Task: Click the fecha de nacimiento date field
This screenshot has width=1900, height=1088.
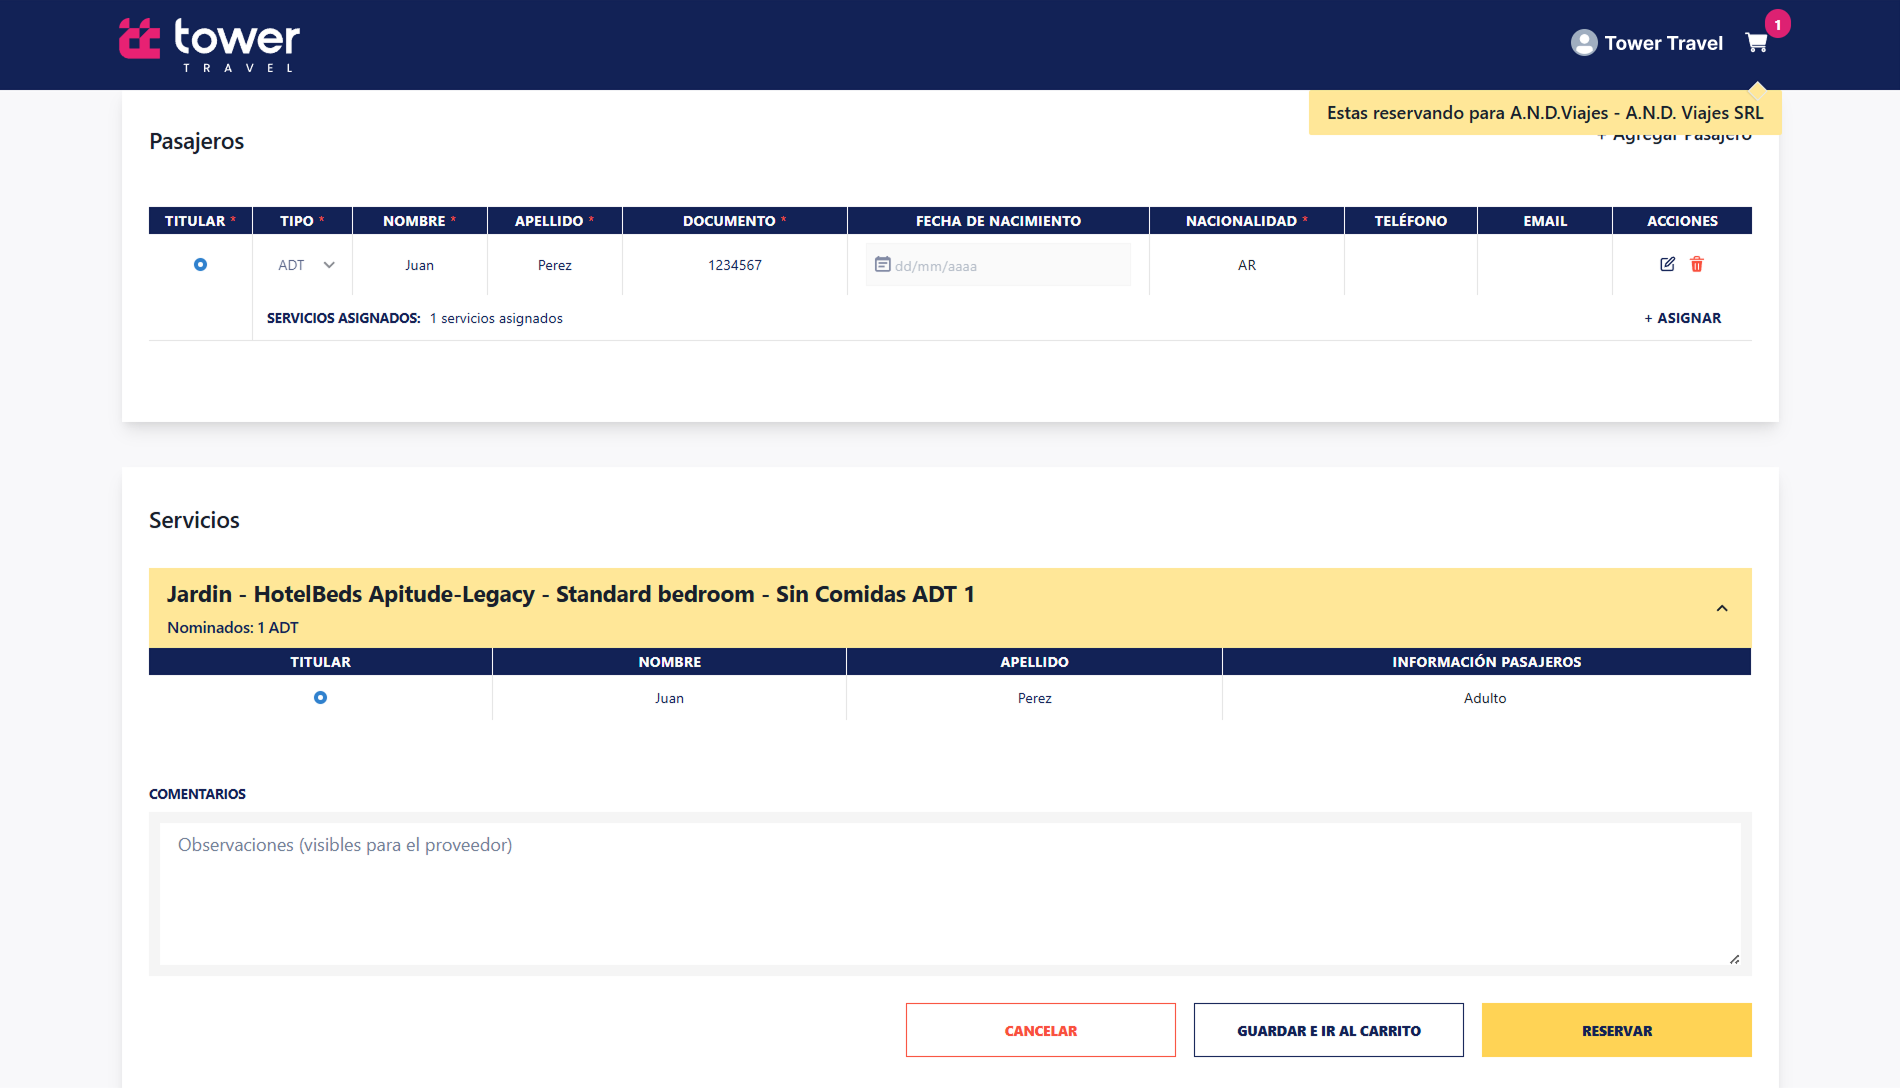Action: pyautogui.click(x=998, y=265)
